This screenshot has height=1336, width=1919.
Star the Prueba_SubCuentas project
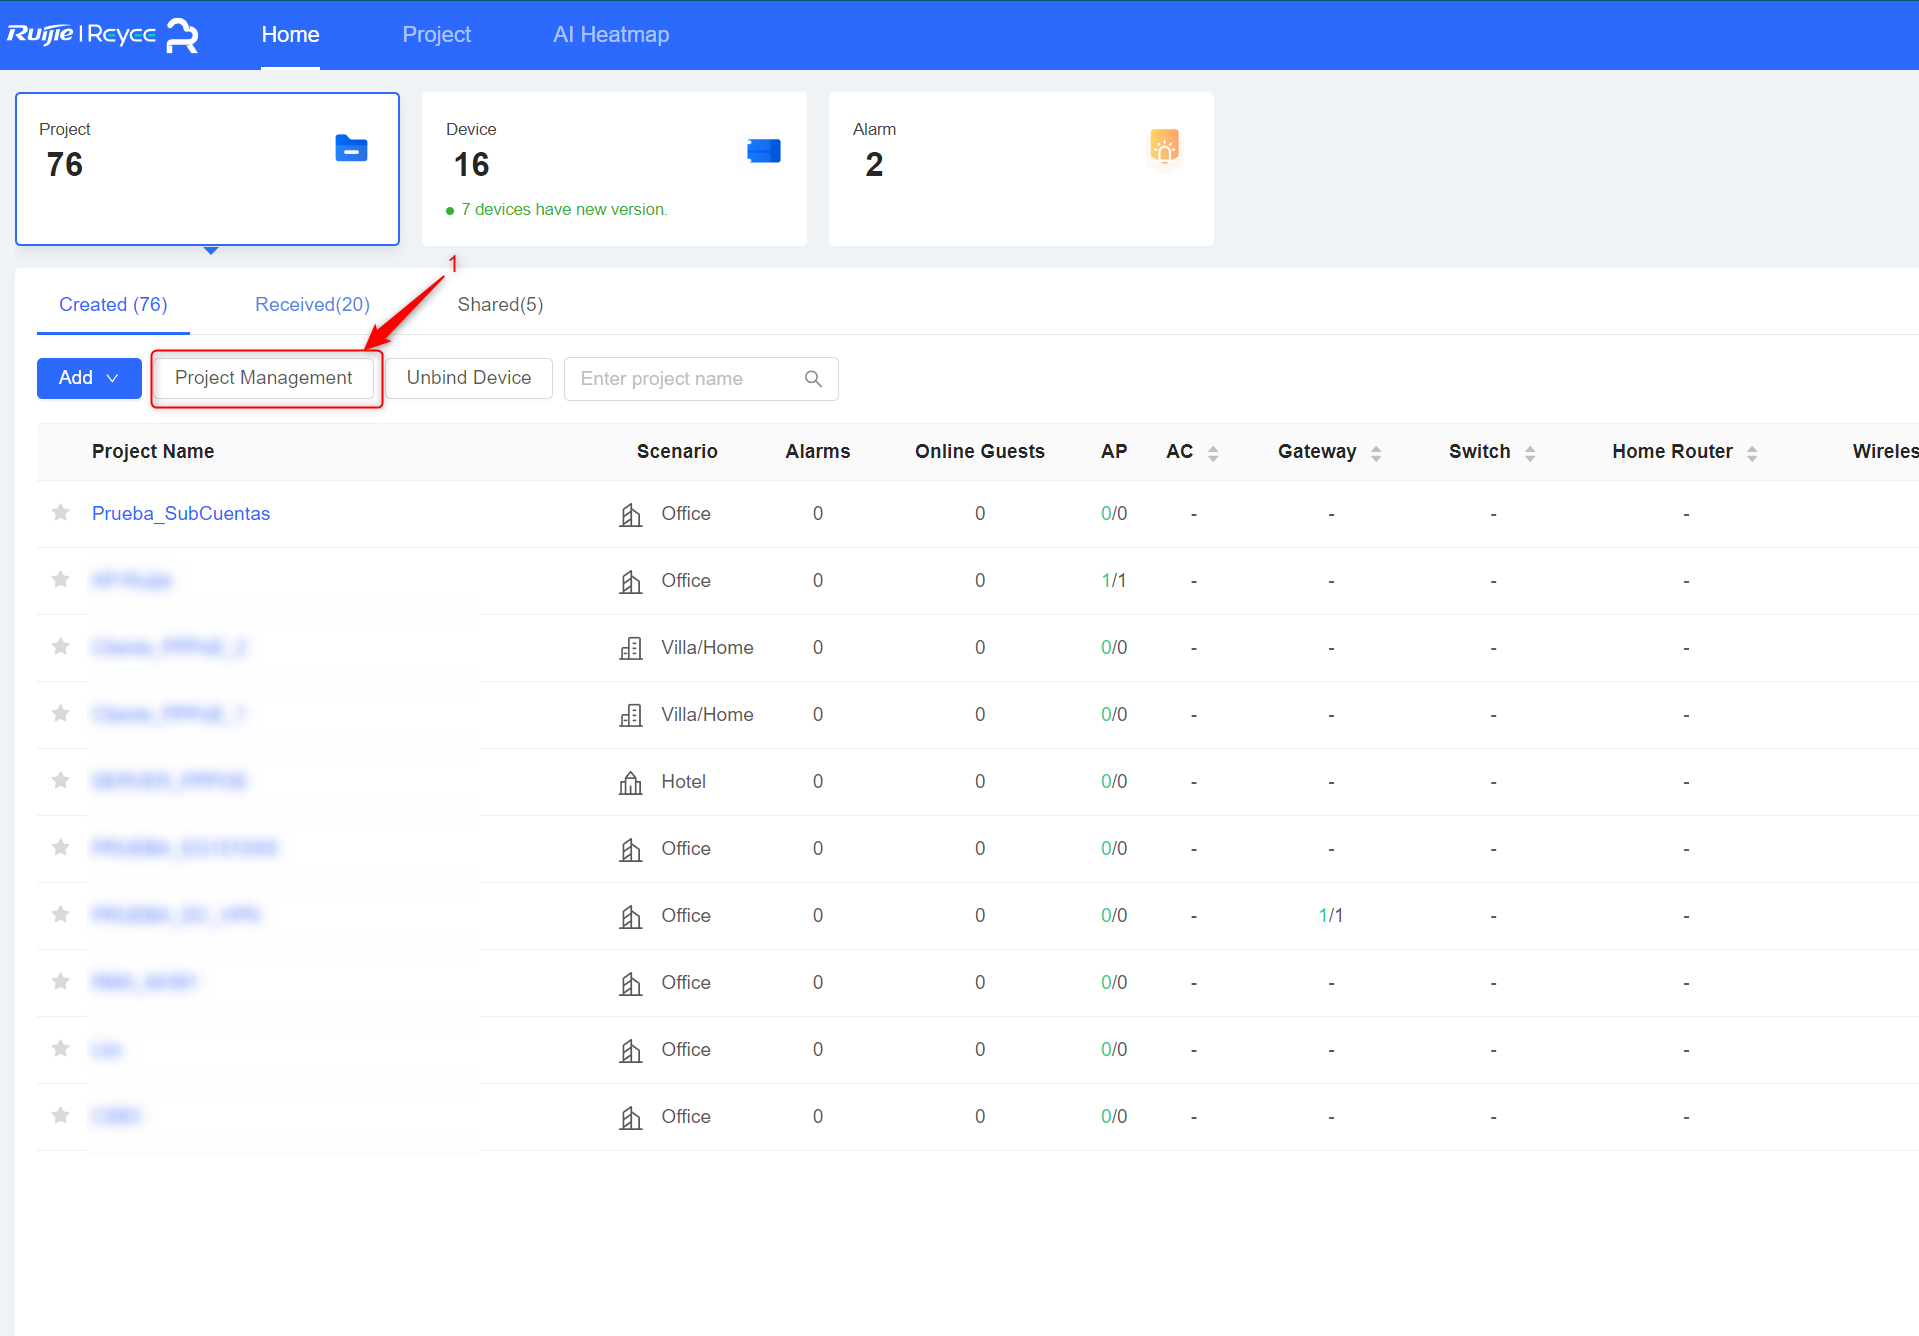pos(61,513)
